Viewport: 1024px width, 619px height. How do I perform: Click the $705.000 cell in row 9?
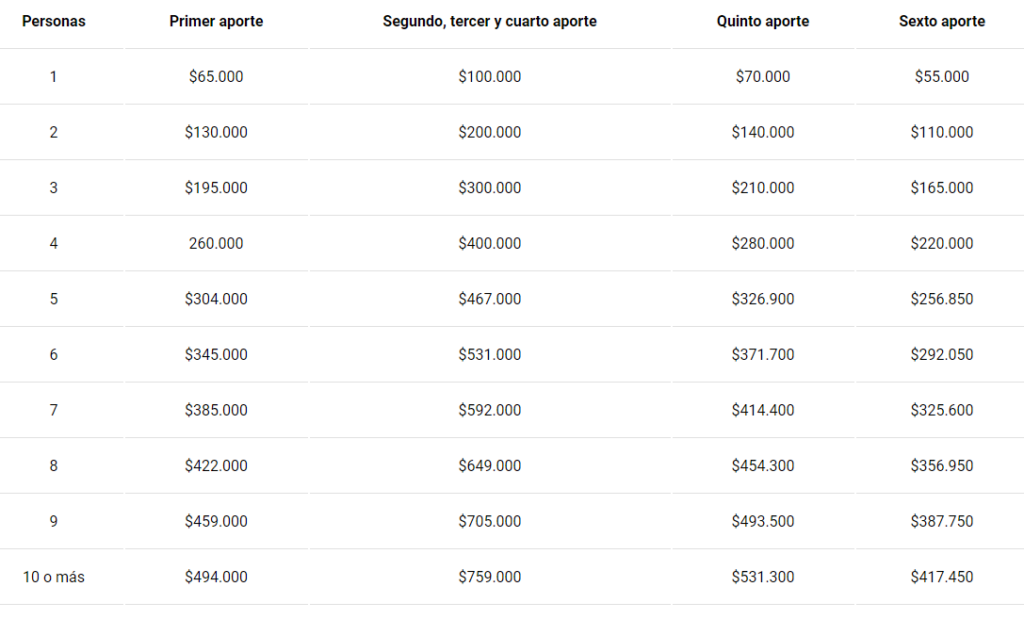coord(490,521)
